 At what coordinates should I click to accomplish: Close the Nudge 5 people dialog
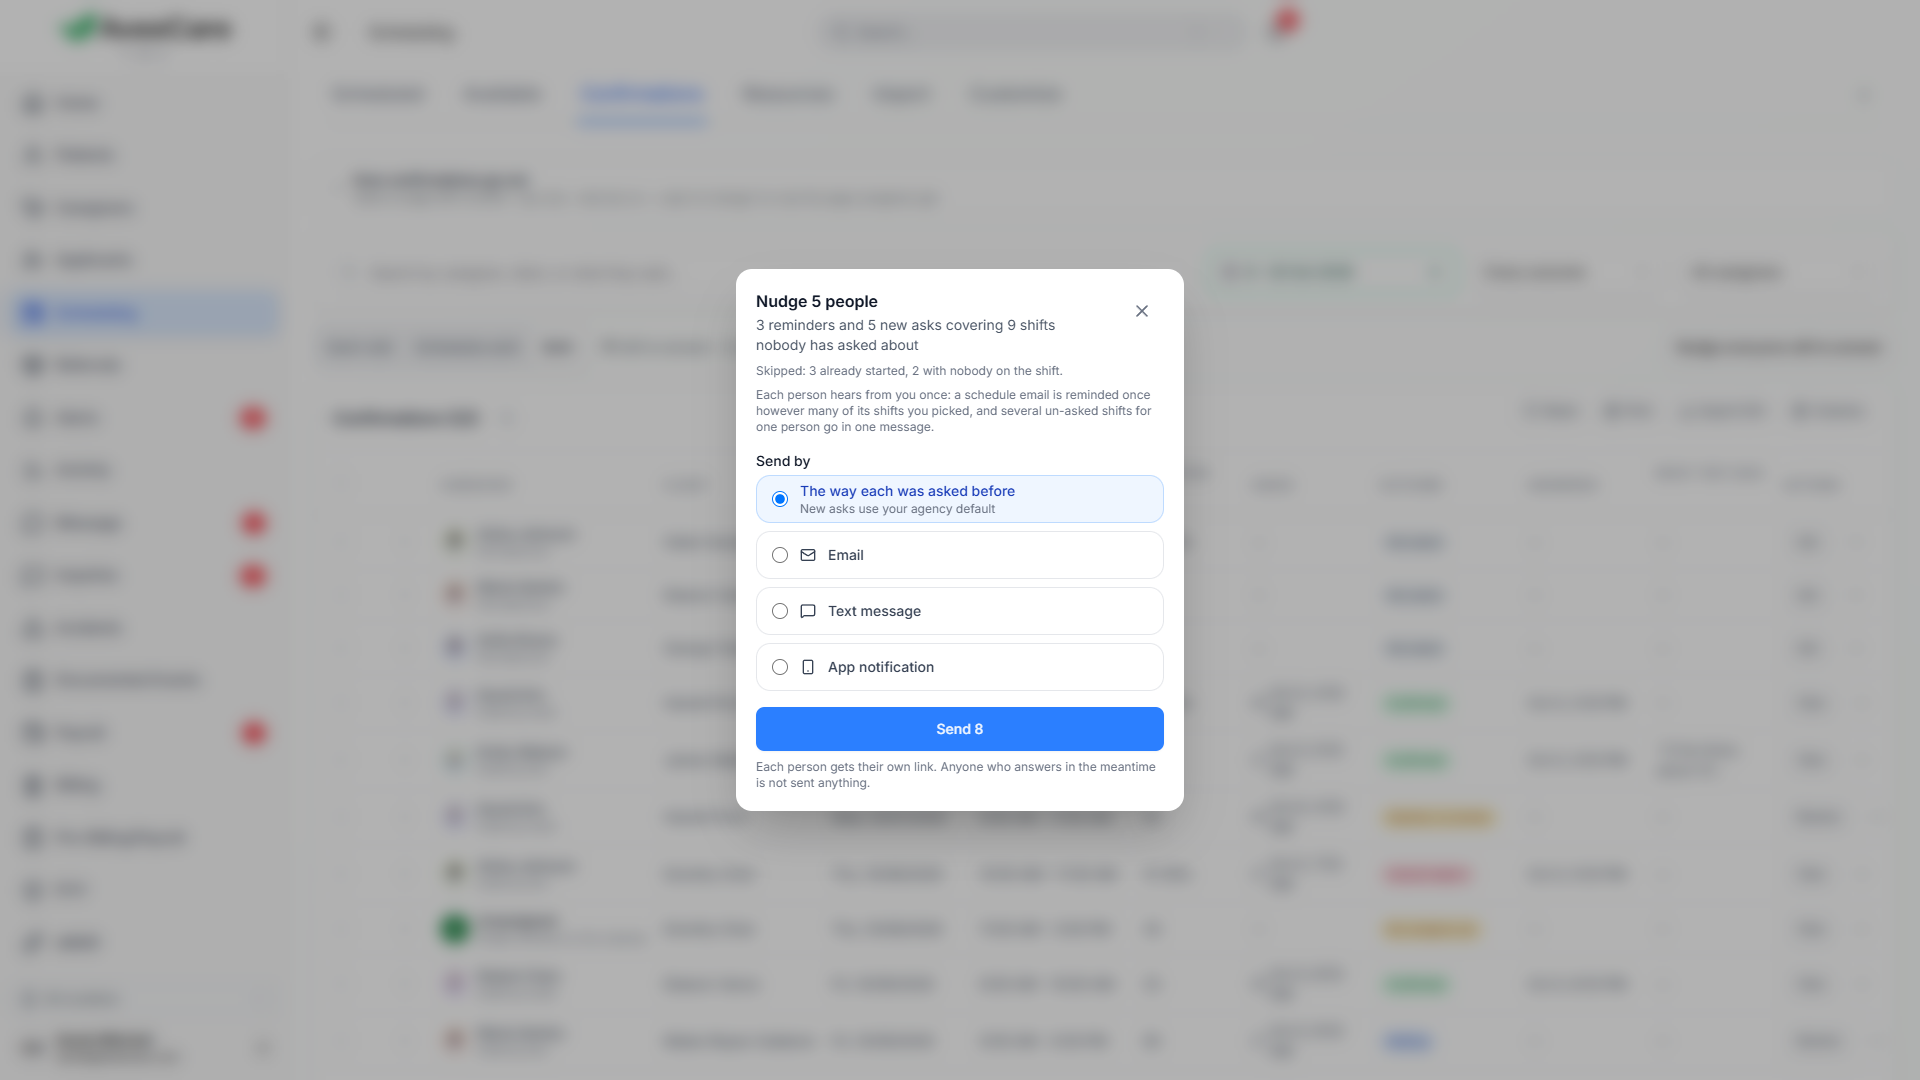(1142, 311)
